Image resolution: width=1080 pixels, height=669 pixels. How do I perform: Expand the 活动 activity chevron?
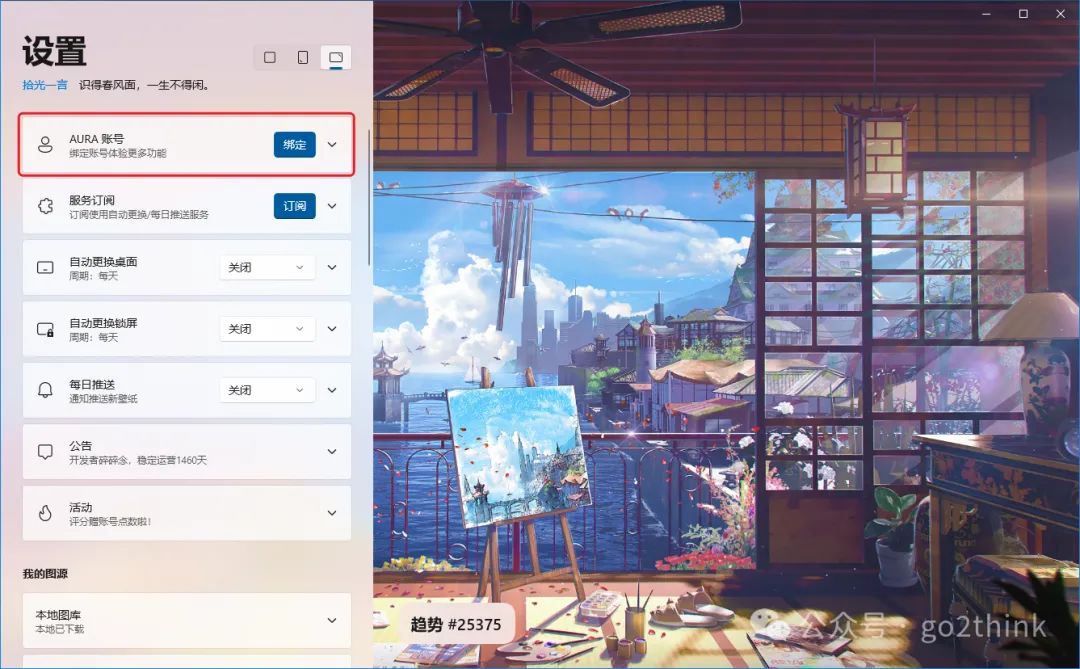[332, 513]
